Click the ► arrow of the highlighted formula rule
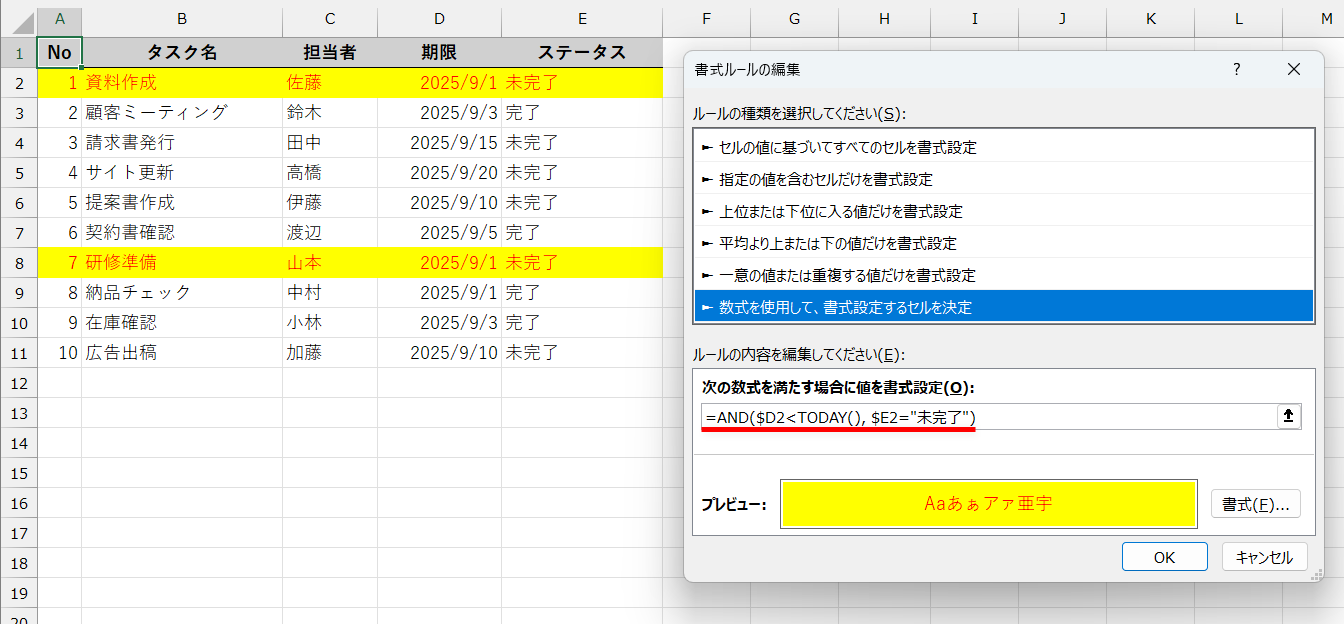This screenshot has height=624, width=1344. [x=707, y=306]
